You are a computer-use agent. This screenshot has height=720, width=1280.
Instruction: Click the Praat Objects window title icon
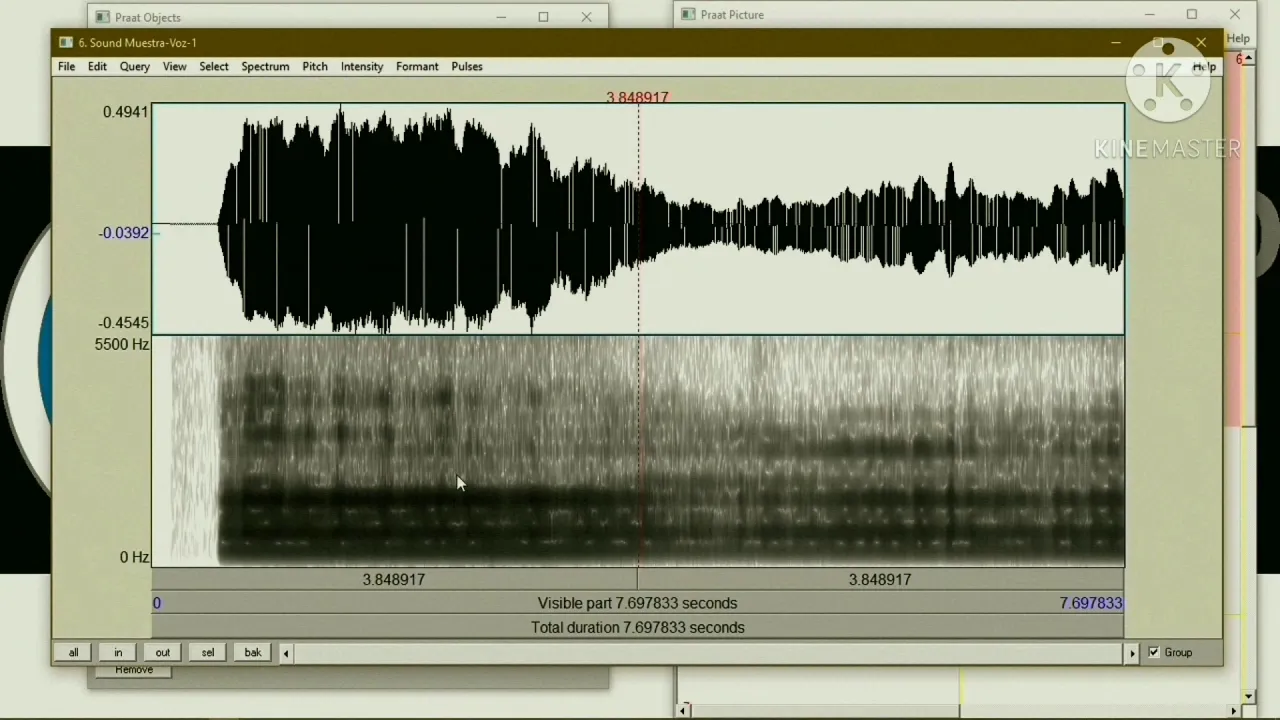(102, 17)
